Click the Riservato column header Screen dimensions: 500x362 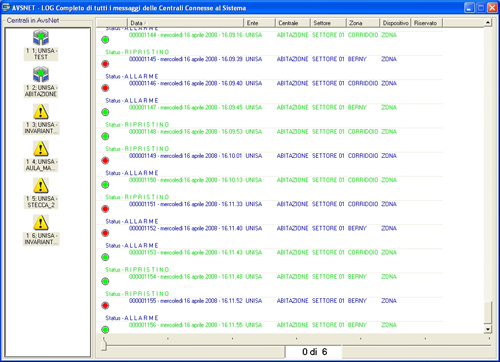427,23
